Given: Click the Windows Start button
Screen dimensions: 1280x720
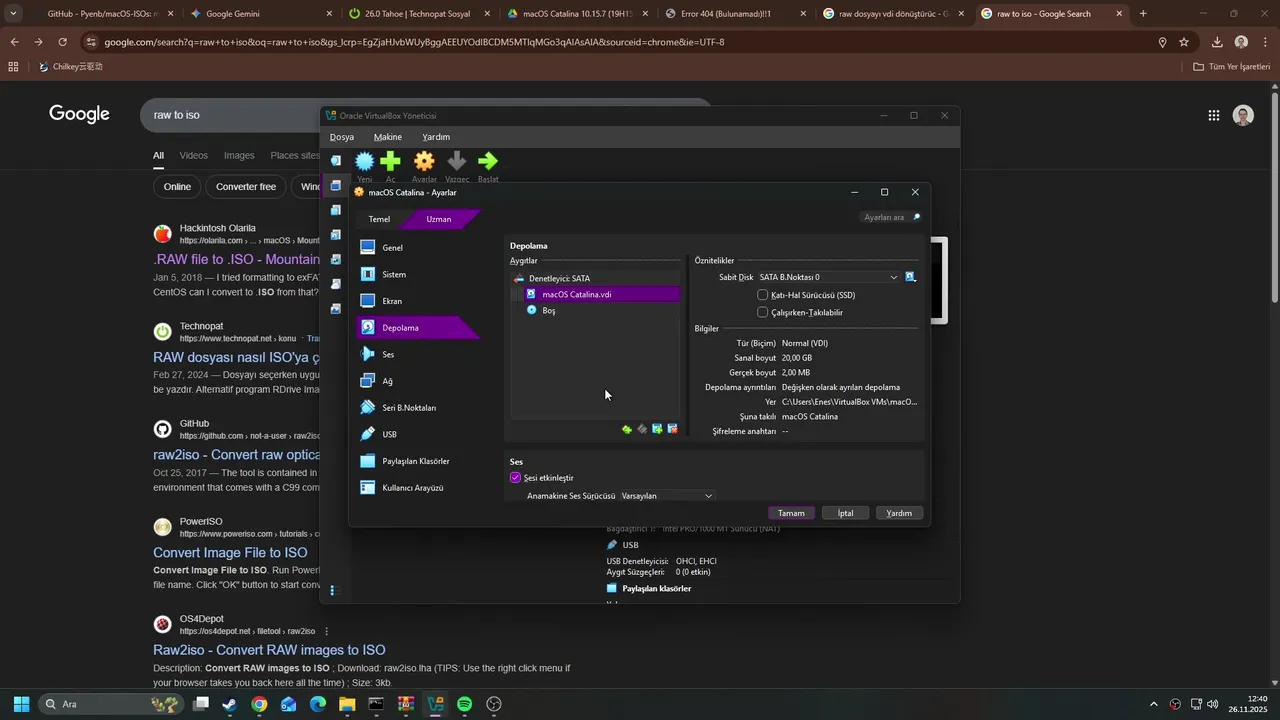Looking at the screenshot, I should [21, 704].
